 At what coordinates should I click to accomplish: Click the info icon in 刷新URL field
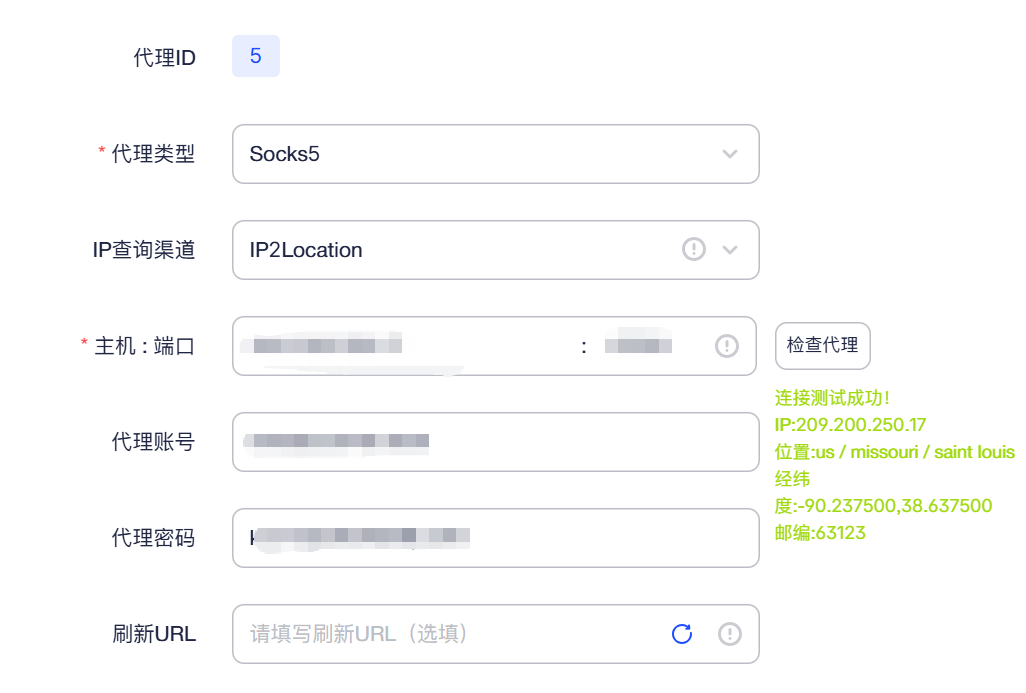tap(730, 633)
